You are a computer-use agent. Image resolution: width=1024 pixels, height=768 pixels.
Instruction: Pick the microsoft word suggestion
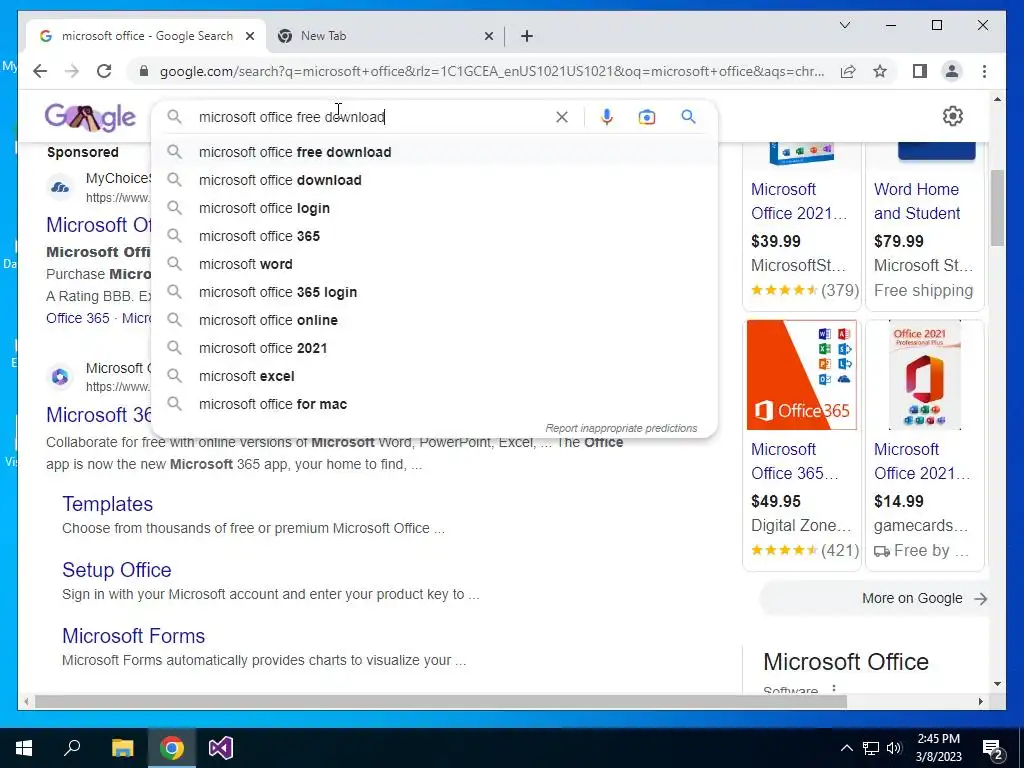[x=434, y=264]
